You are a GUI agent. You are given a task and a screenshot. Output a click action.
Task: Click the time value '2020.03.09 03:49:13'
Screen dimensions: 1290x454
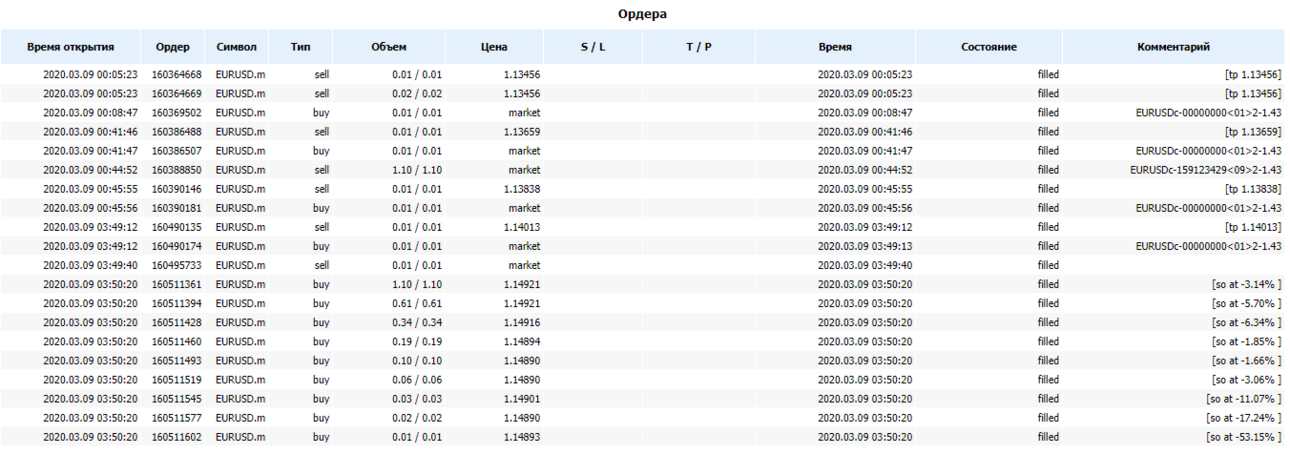pos(865,246)
